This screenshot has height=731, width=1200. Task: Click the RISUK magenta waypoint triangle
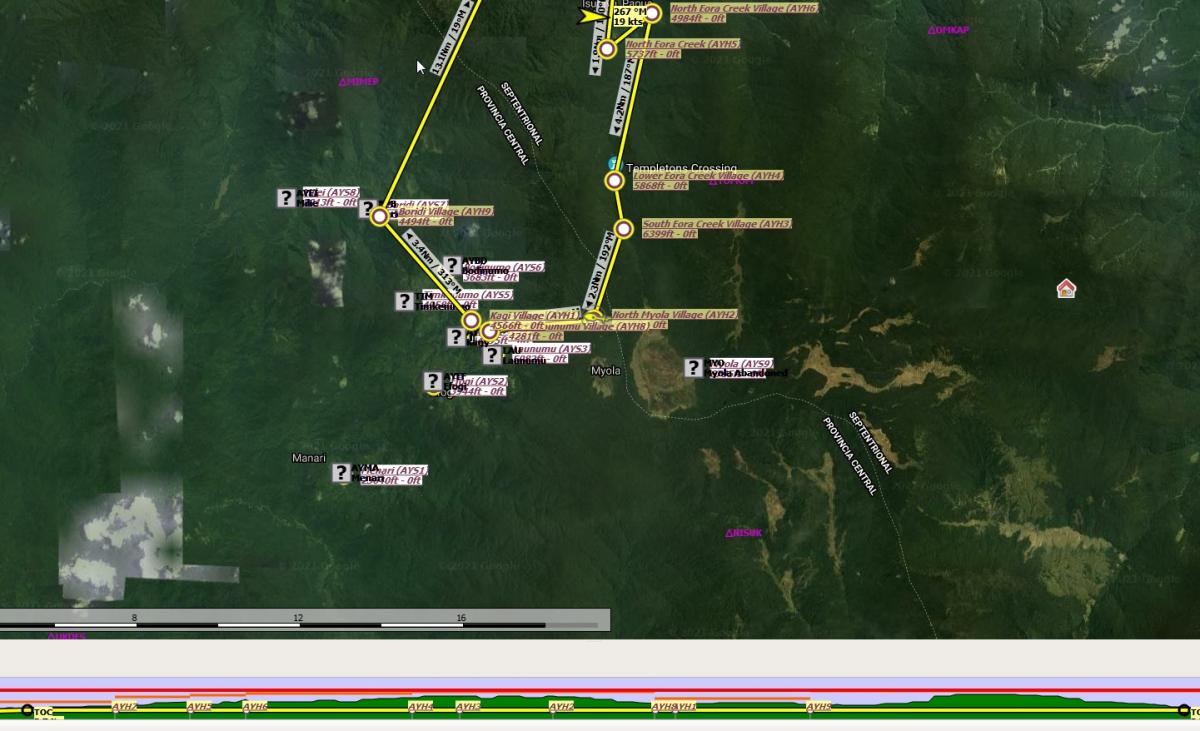click(730, 534)
